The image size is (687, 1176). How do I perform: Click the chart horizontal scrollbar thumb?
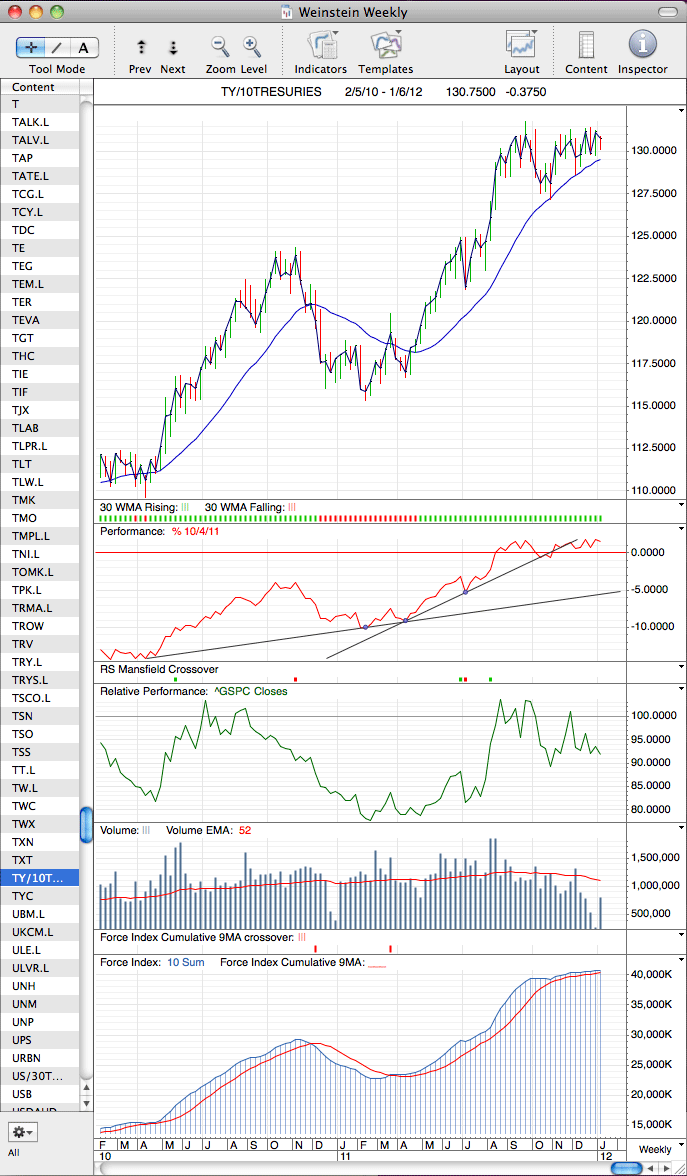[x=628, y=1168]
